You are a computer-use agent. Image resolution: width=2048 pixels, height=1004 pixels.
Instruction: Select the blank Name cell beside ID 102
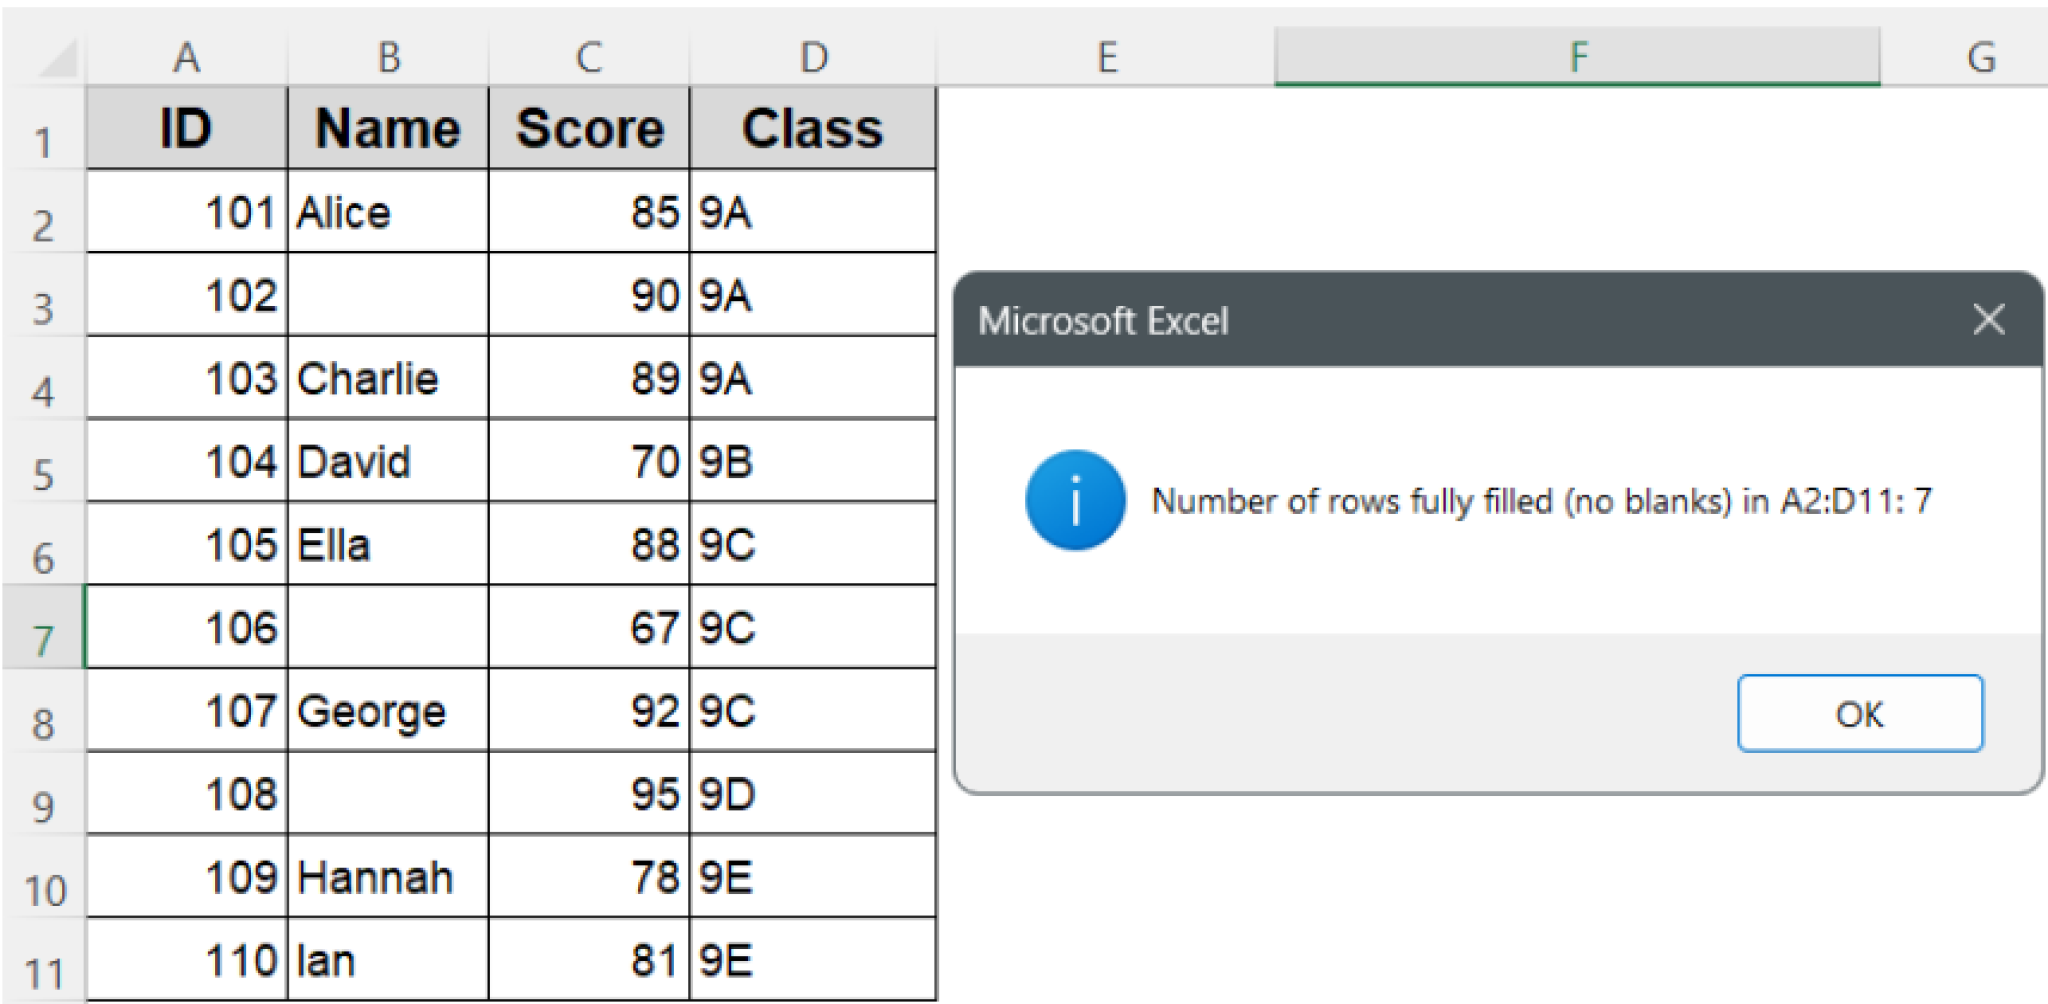[387, 295]
